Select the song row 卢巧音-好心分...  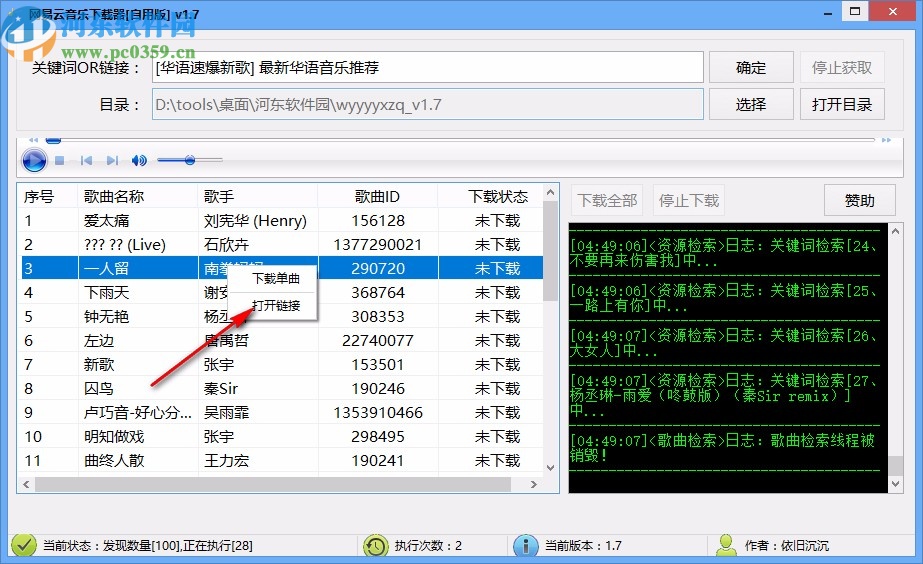pos(282,412)
